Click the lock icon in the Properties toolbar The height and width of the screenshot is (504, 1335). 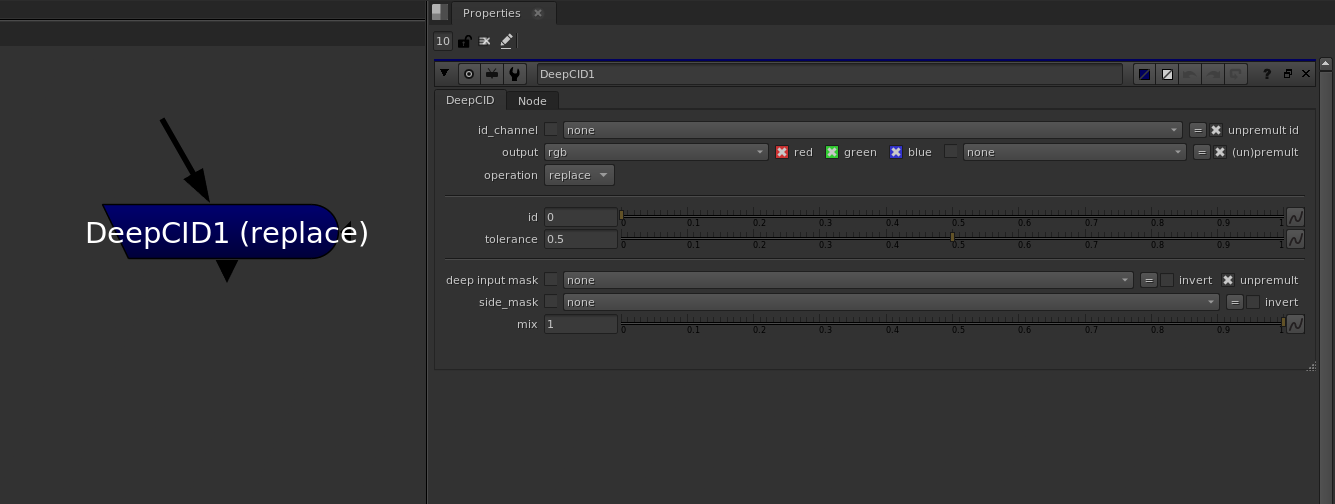(464, 41)
